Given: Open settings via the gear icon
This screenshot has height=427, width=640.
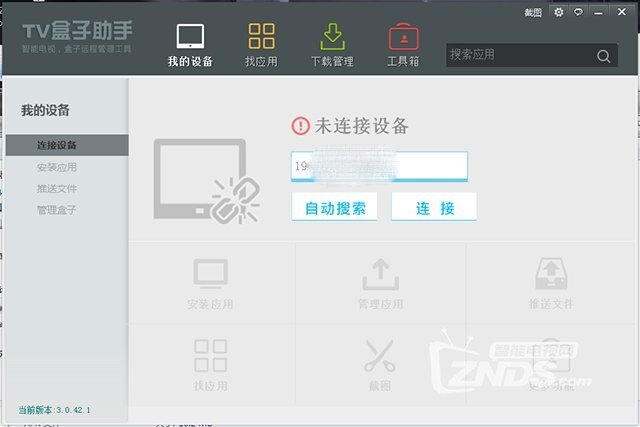Looking at the screenshot, I should pos(559,12).
